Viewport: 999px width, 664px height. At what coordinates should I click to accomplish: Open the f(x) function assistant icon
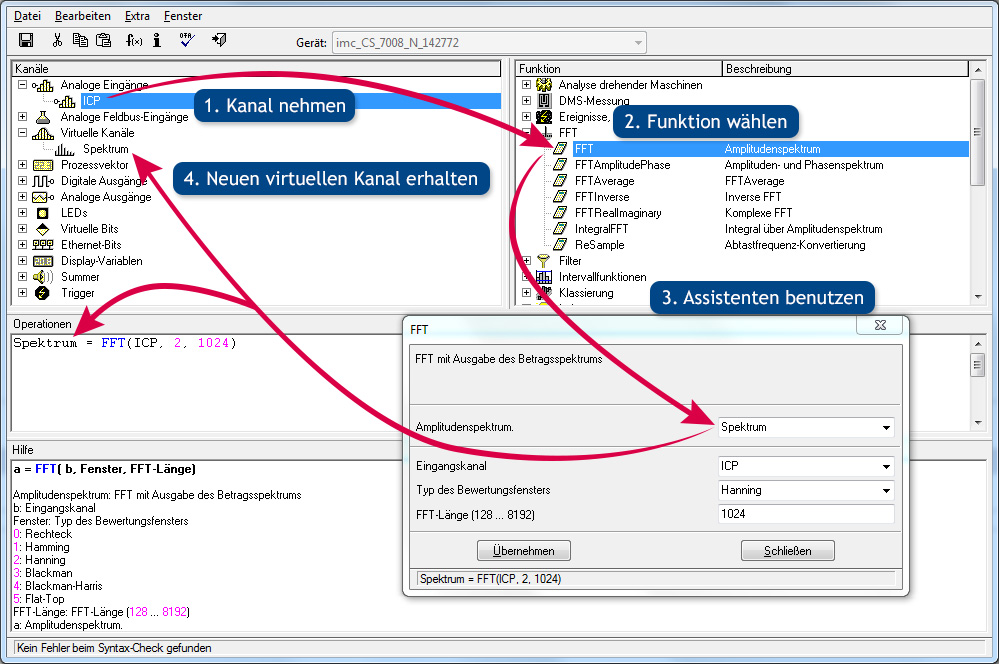[133, 41]
